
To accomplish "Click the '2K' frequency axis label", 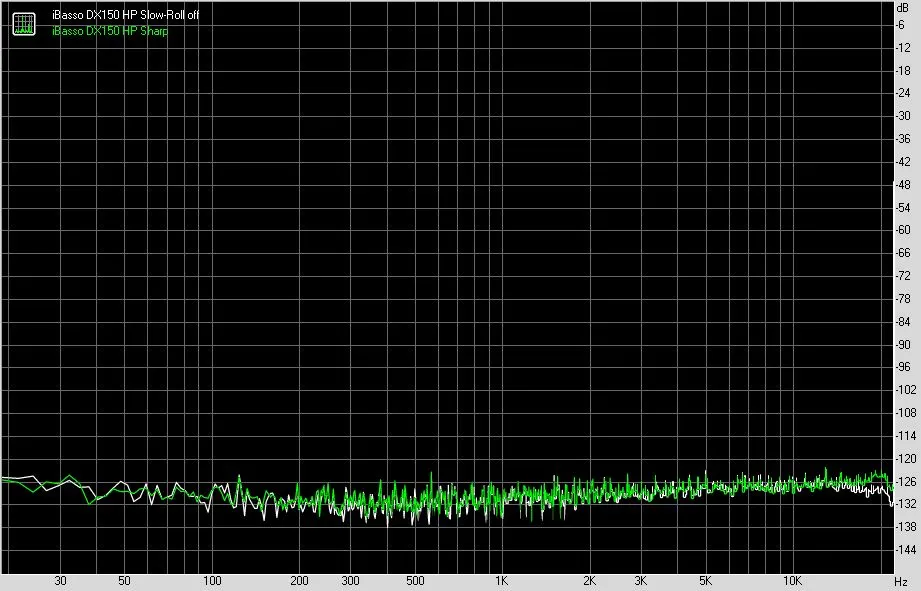I will coord(589,581).
